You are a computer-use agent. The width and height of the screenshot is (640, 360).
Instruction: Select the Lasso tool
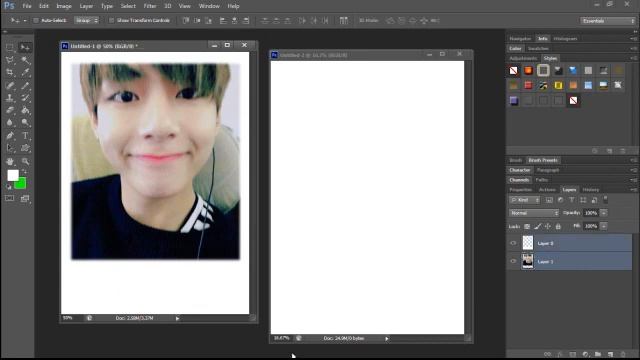[9, 60]
